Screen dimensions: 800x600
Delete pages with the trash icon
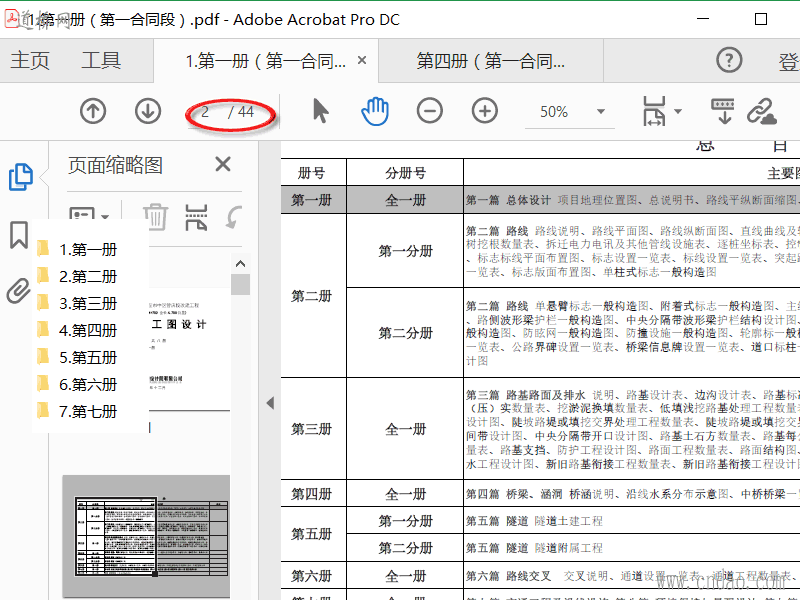click(x=156, y=217)
